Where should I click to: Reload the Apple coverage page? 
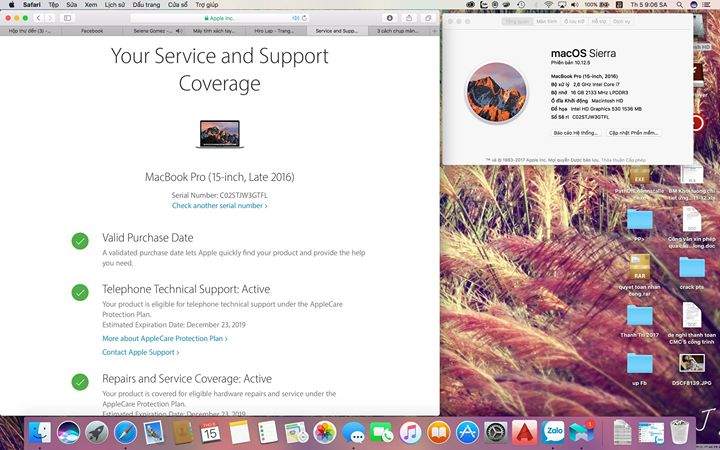coord(304,18)
